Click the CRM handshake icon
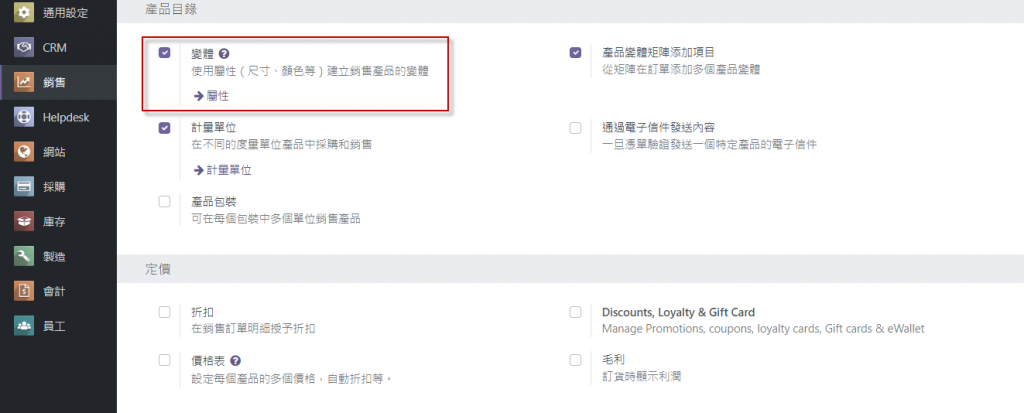The image size is (1024, 413). click(x=24, y=48)
